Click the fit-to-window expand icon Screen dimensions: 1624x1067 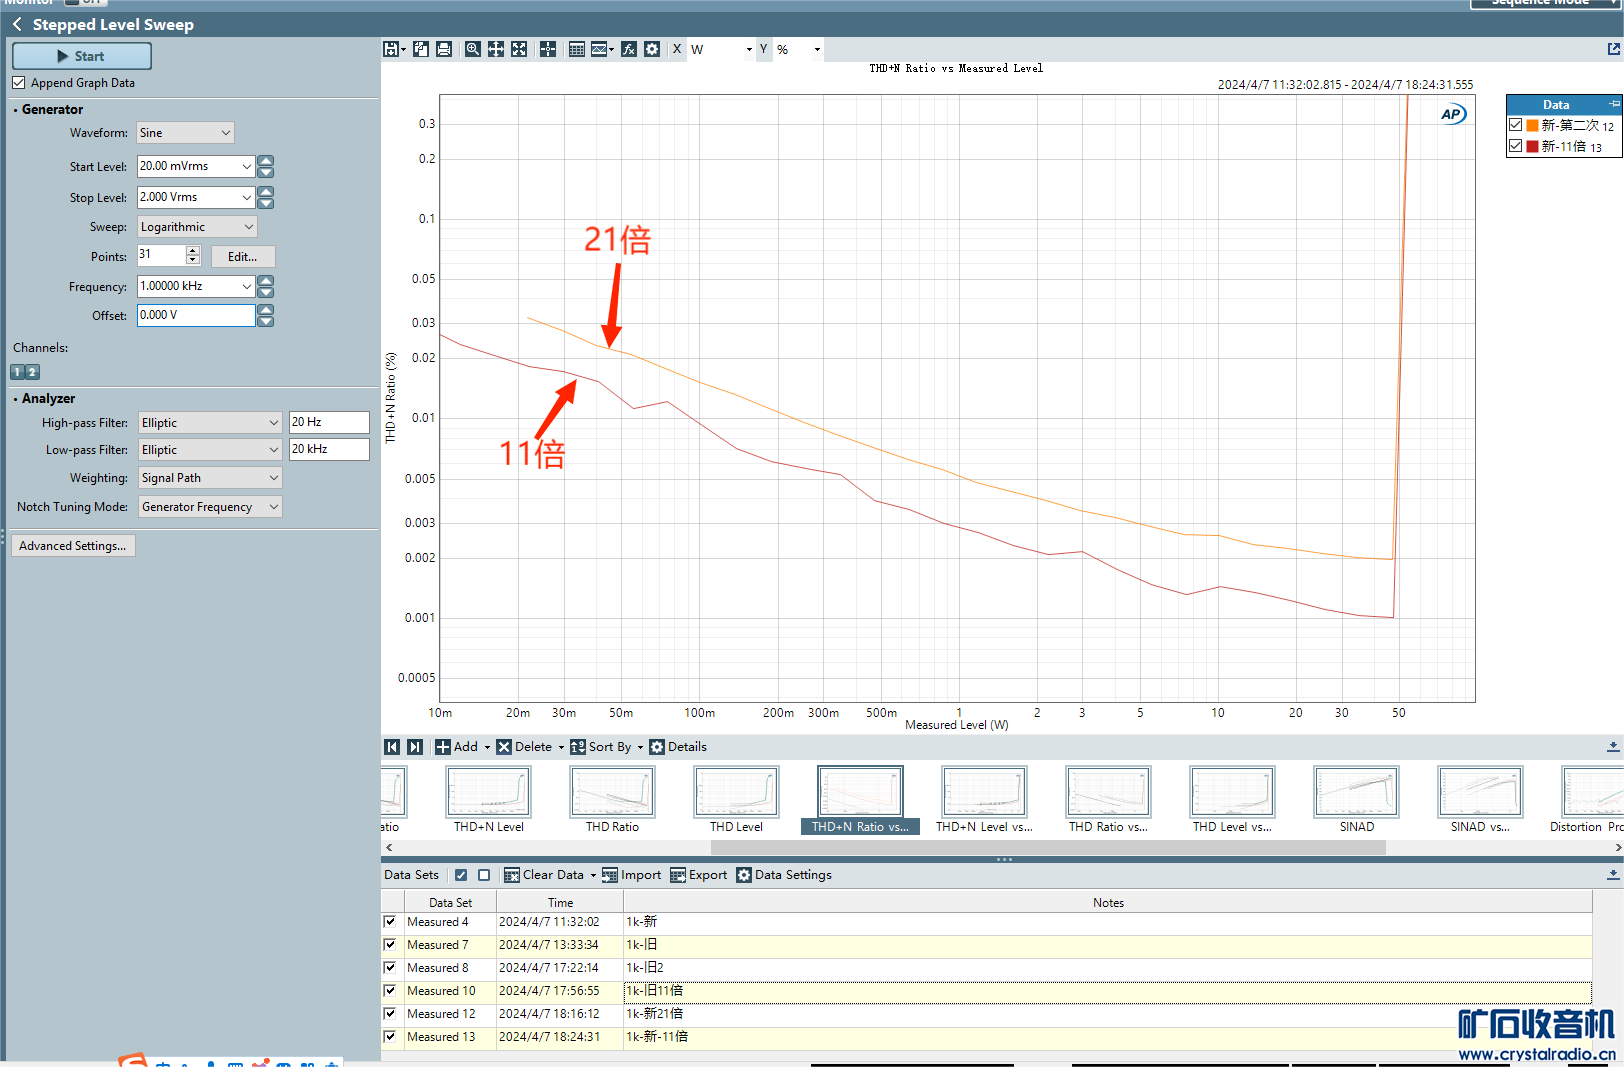519,49
